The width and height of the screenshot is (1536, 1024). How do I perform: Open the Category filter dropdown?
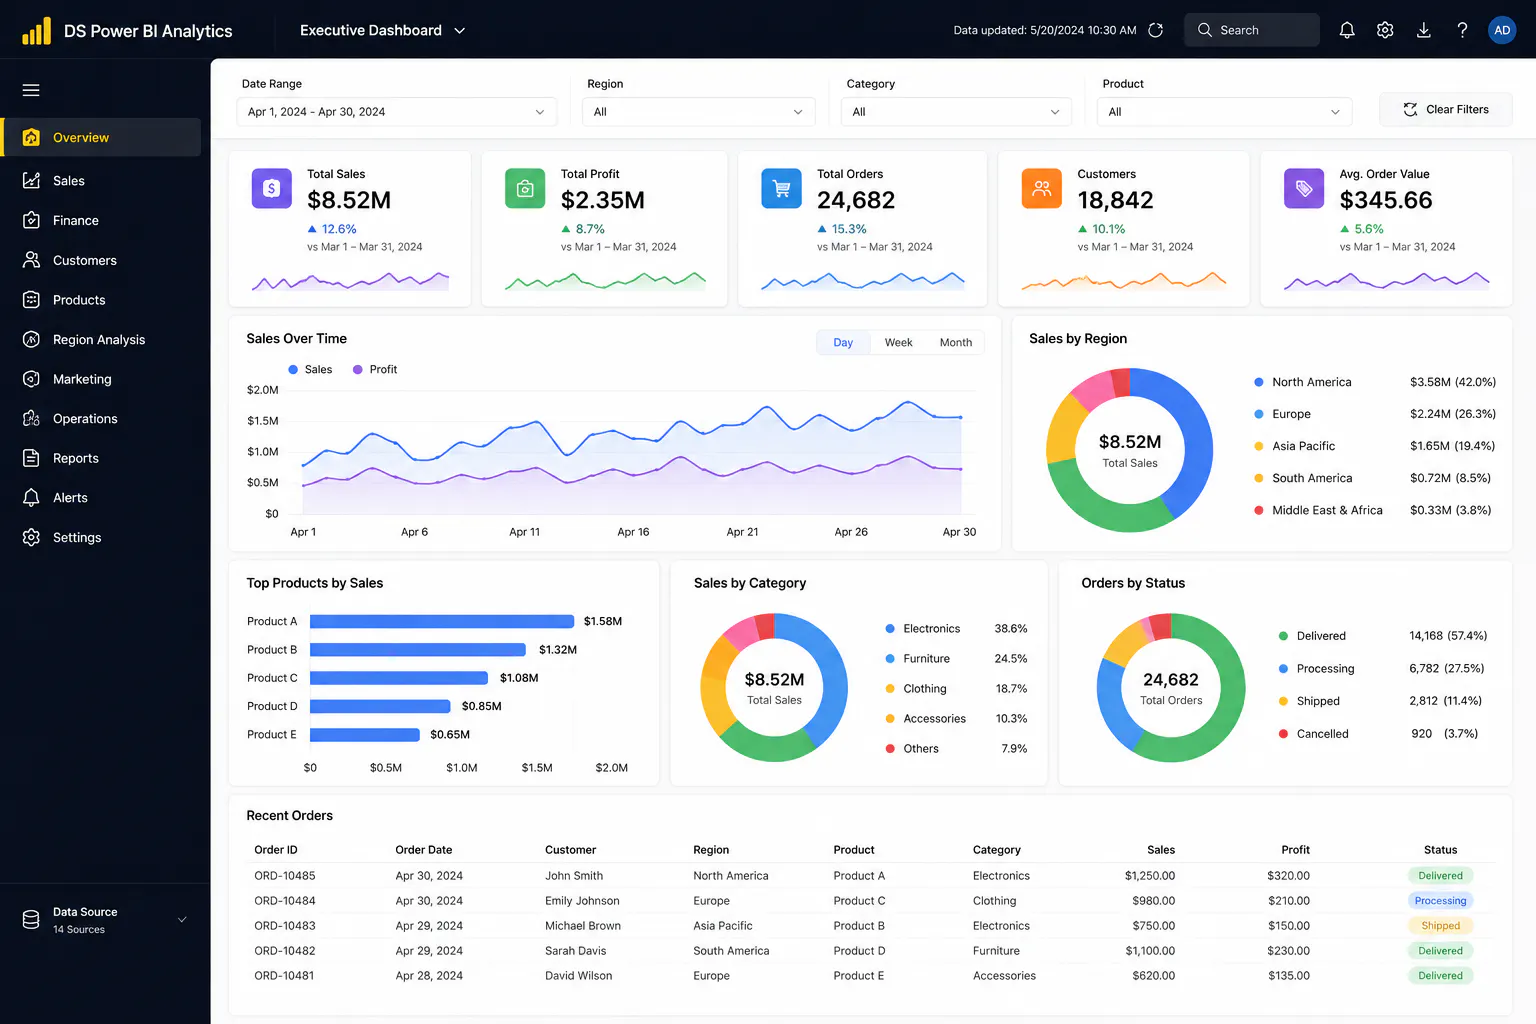point(958,112)
